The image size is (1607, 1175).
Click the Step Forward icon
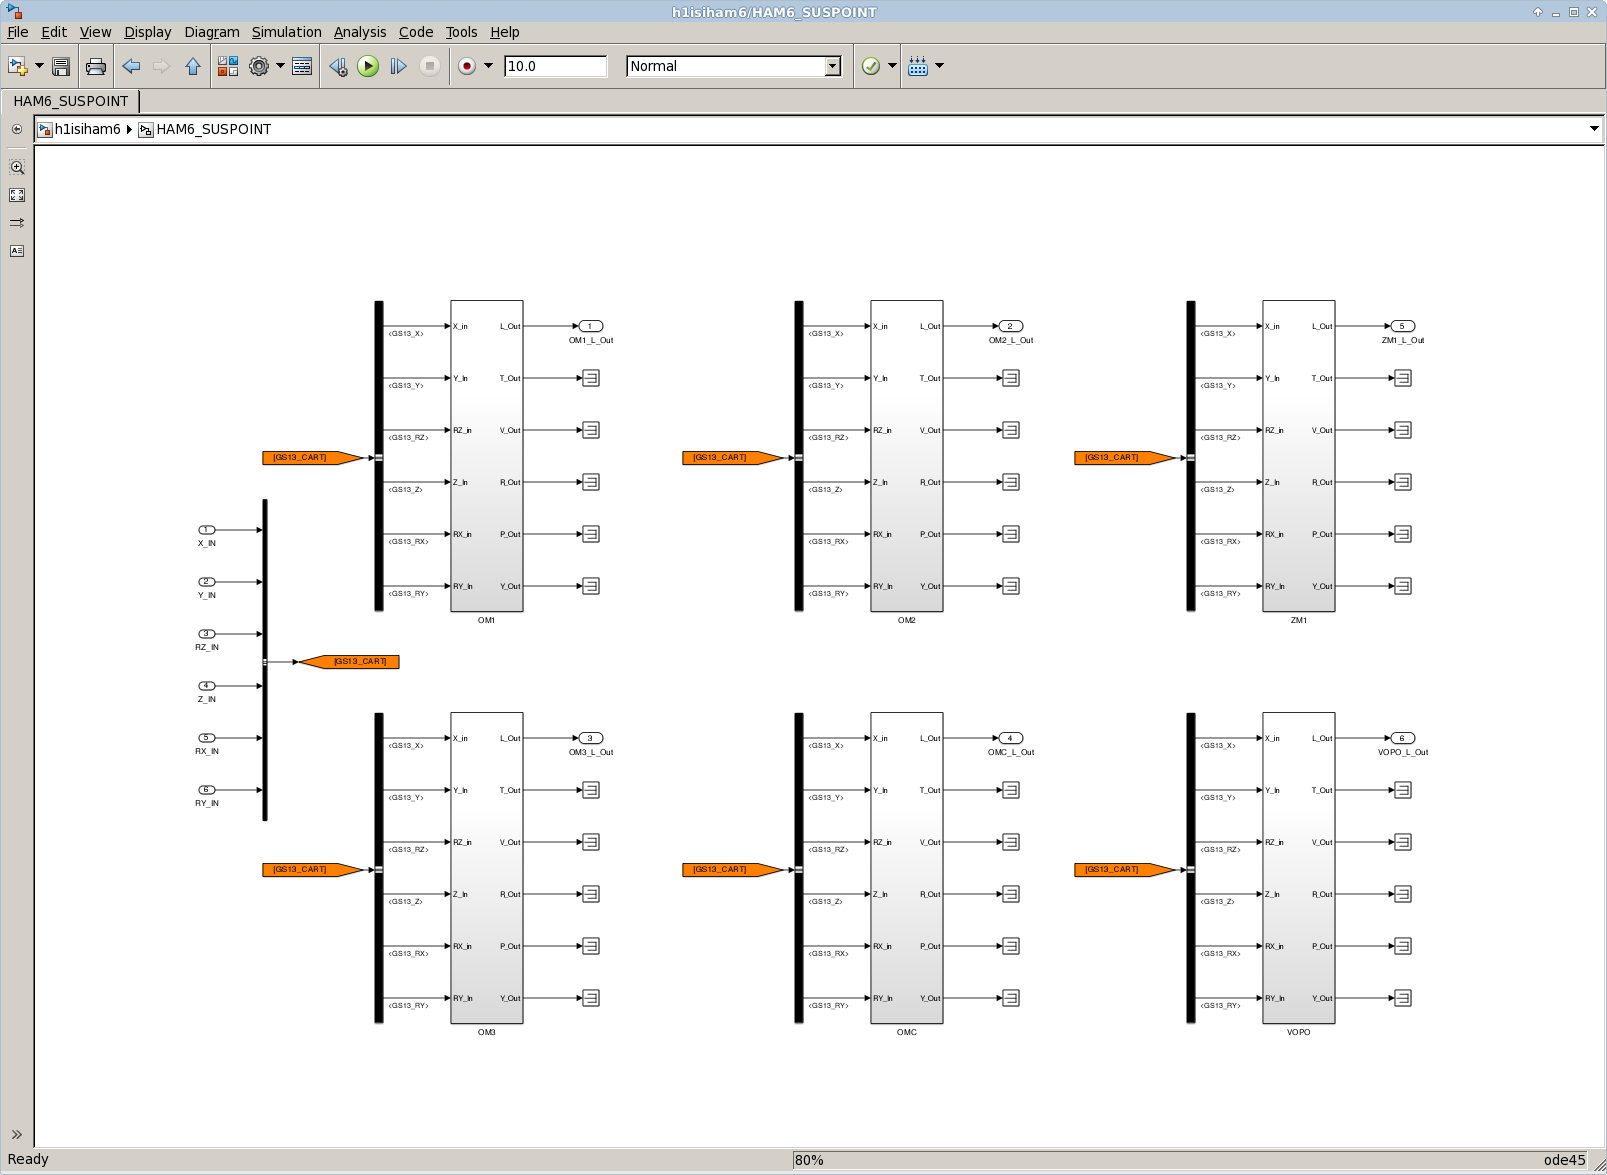pyautogui.click(x=398, y=66)
